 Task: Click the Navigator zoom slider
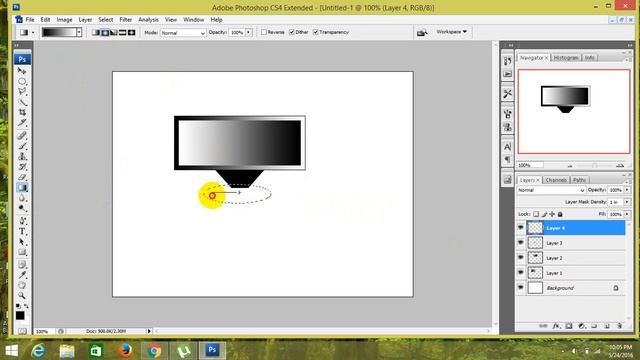tap(595, 165)
